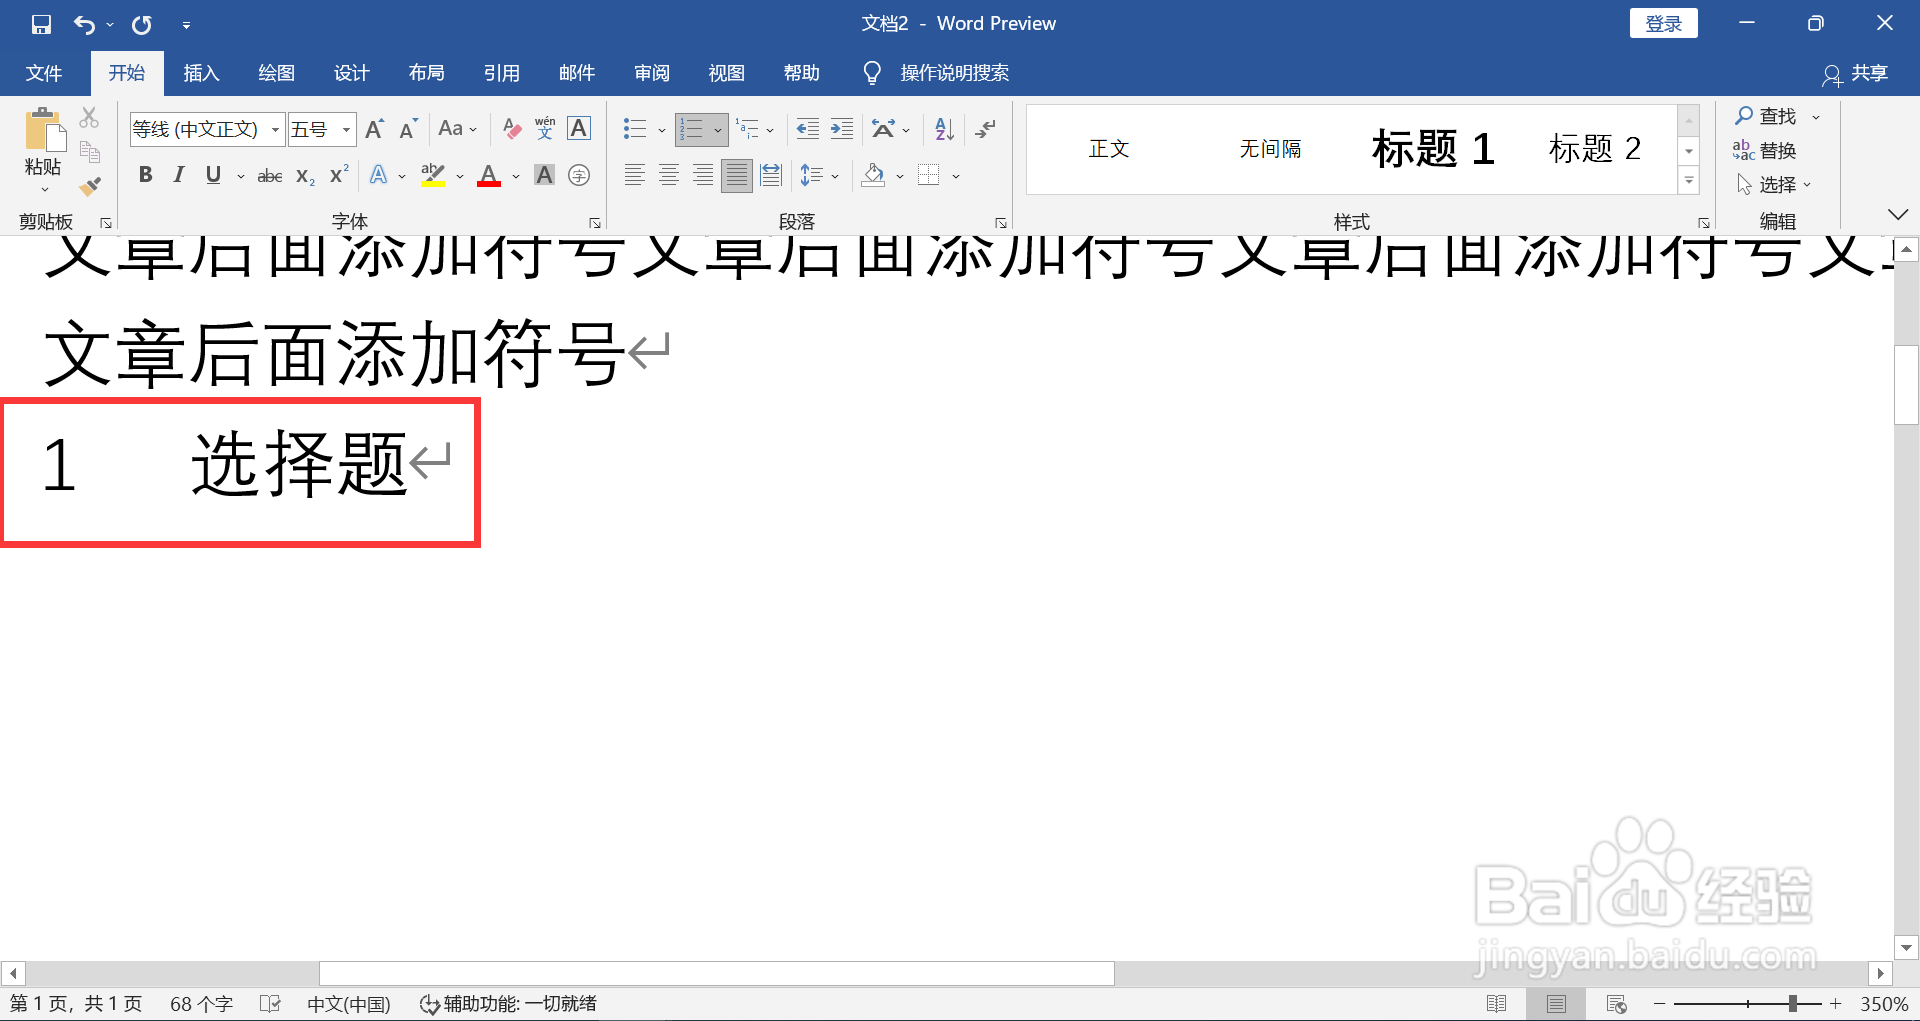Increase paragraph indent

pyautogui.click(x=842, y=129)
